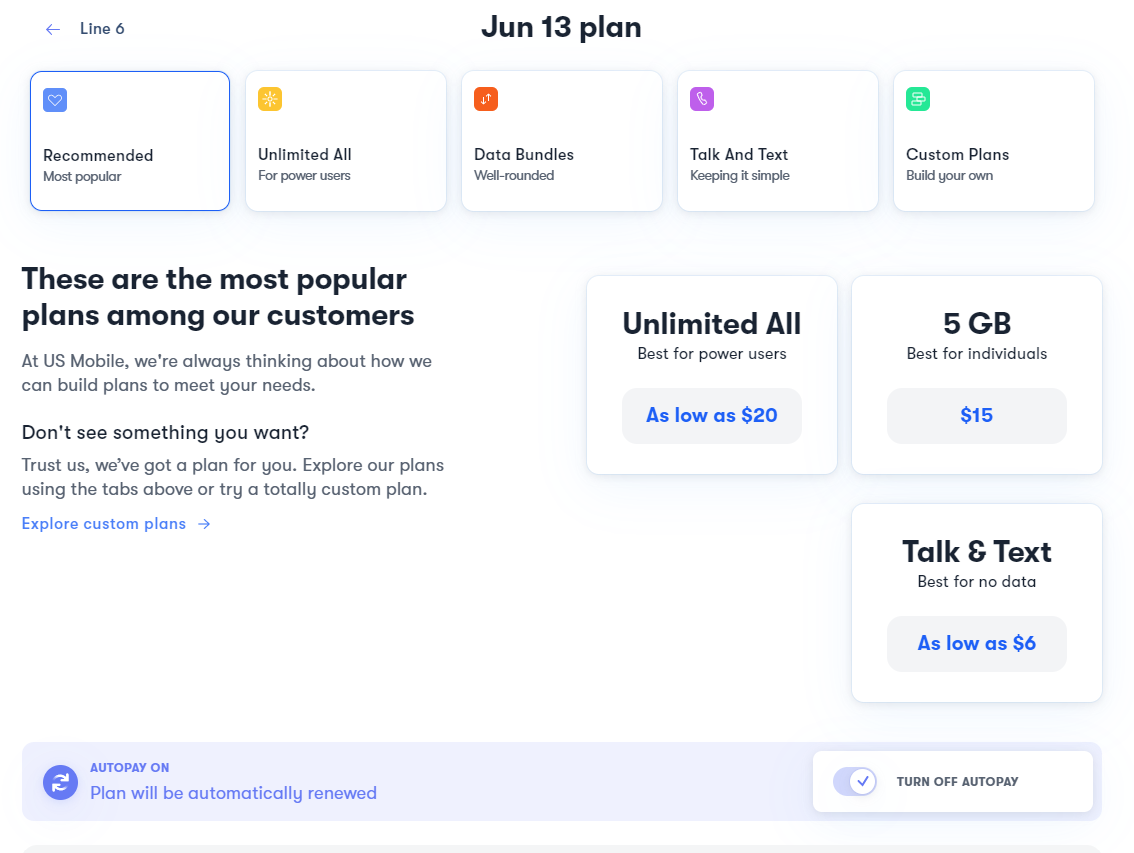This screenshot has height=853, width=1134.
Task: Go back via the Line 6 label
Action: (102, 29)
